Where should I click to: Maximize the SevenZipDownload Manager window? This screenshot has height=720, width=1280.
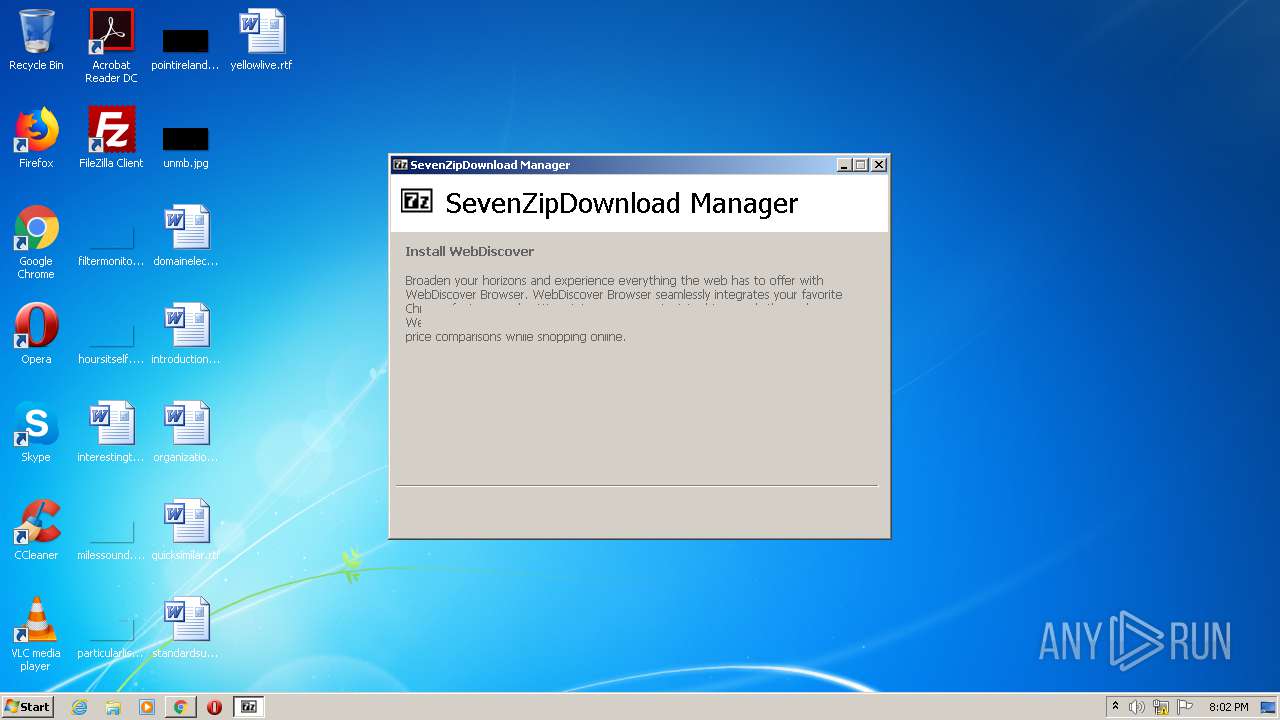861,165
